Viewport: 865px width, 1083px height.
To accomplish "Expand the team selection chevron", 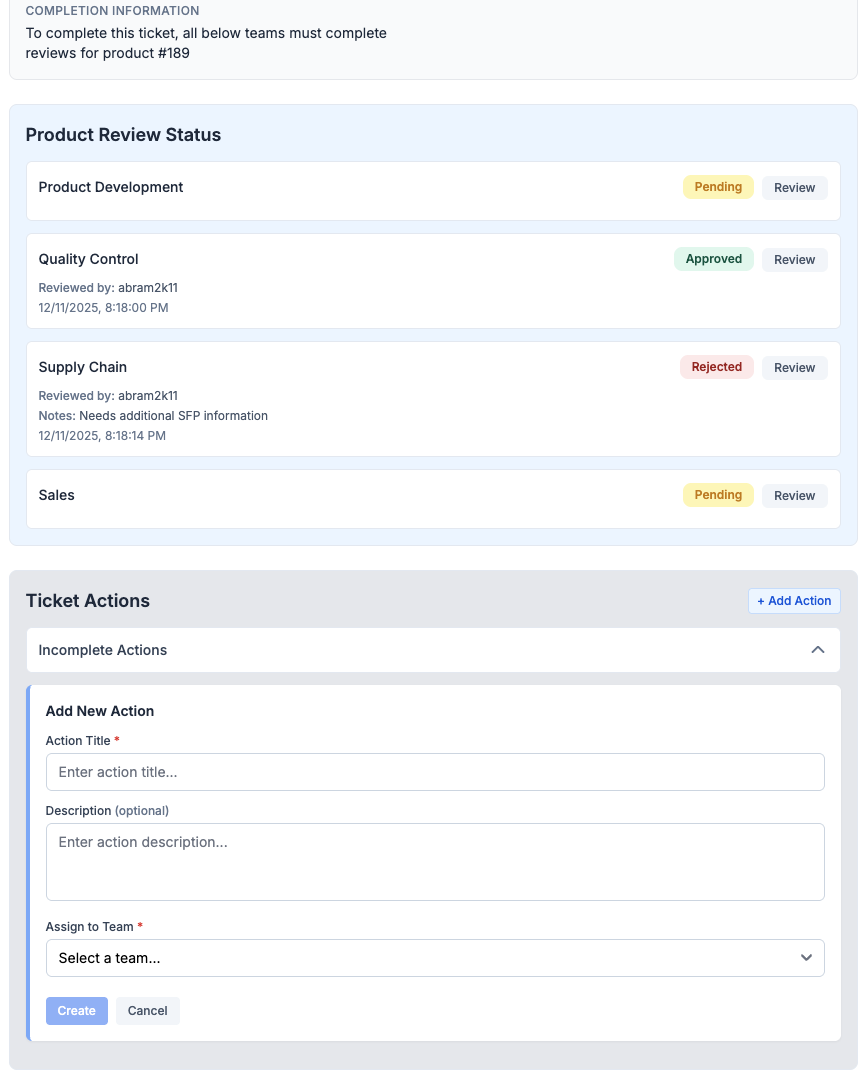I will 806,957.
